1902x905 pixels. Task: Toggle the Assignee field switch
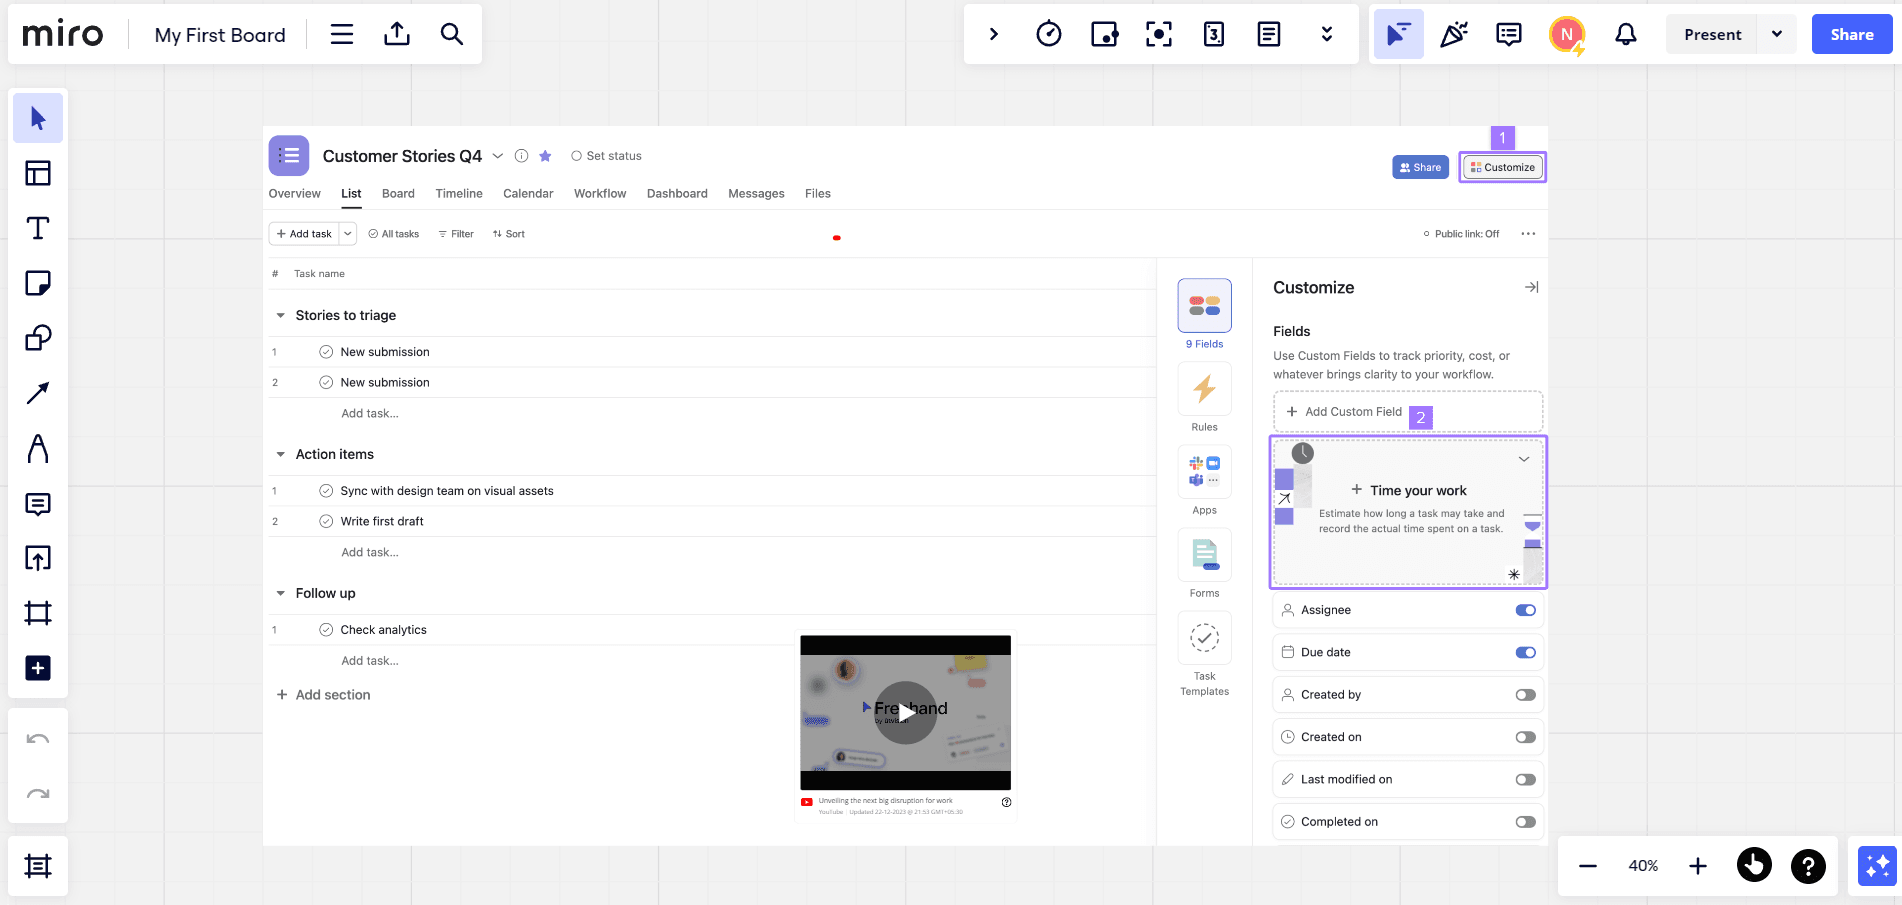tap(1524, 610)
